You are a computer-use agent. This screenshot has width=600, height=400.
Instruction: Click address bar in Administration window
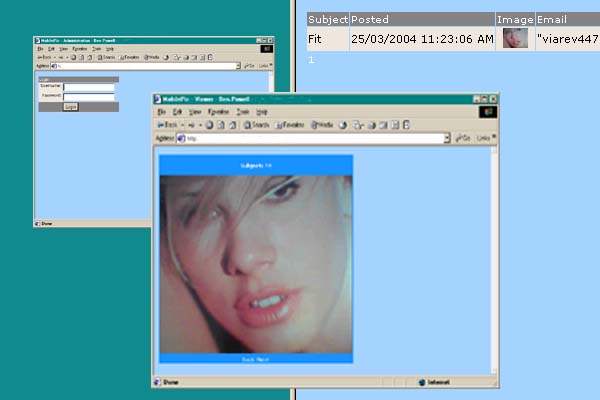(x=145, y=66)
